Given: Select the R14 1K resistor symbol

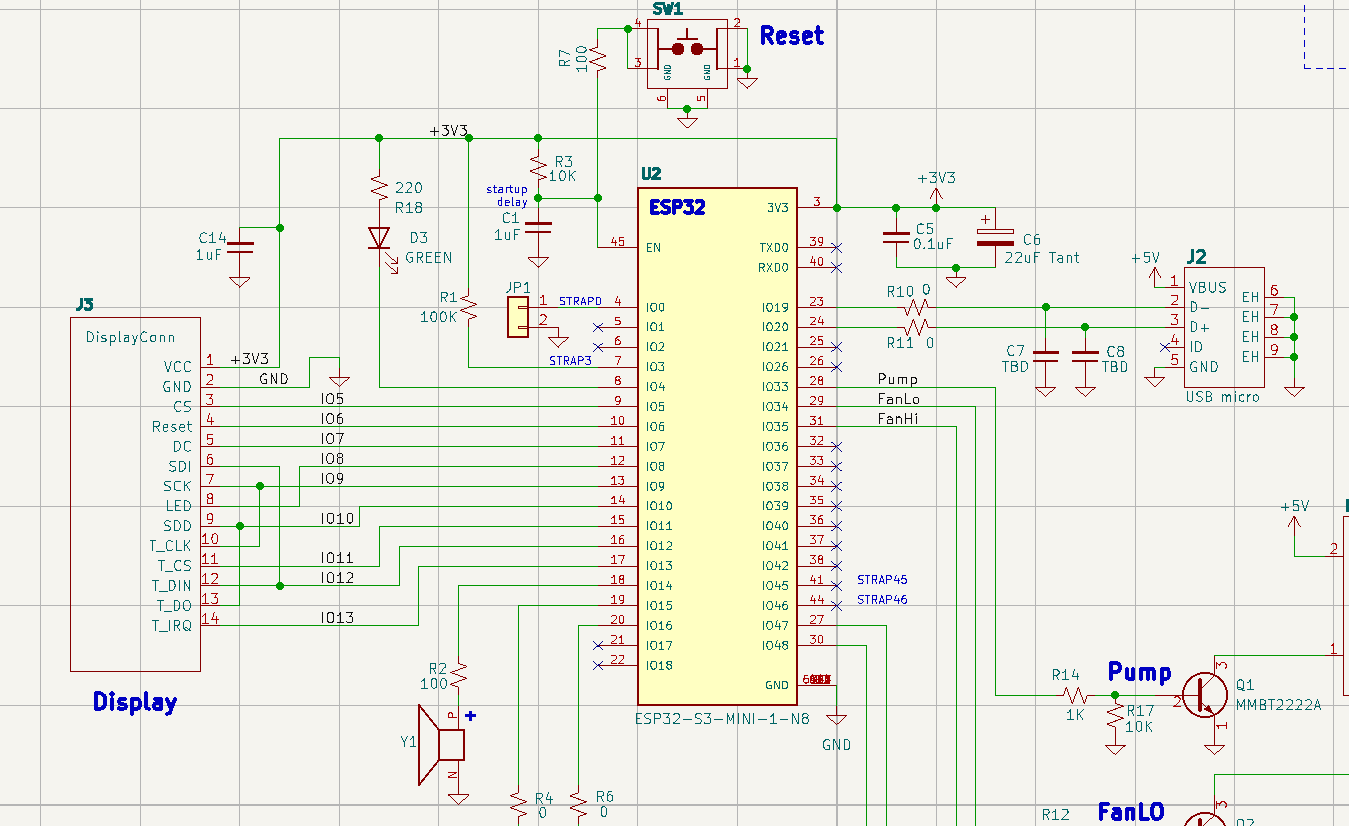Looking at the screenshot, I should tap(1075, 694).
